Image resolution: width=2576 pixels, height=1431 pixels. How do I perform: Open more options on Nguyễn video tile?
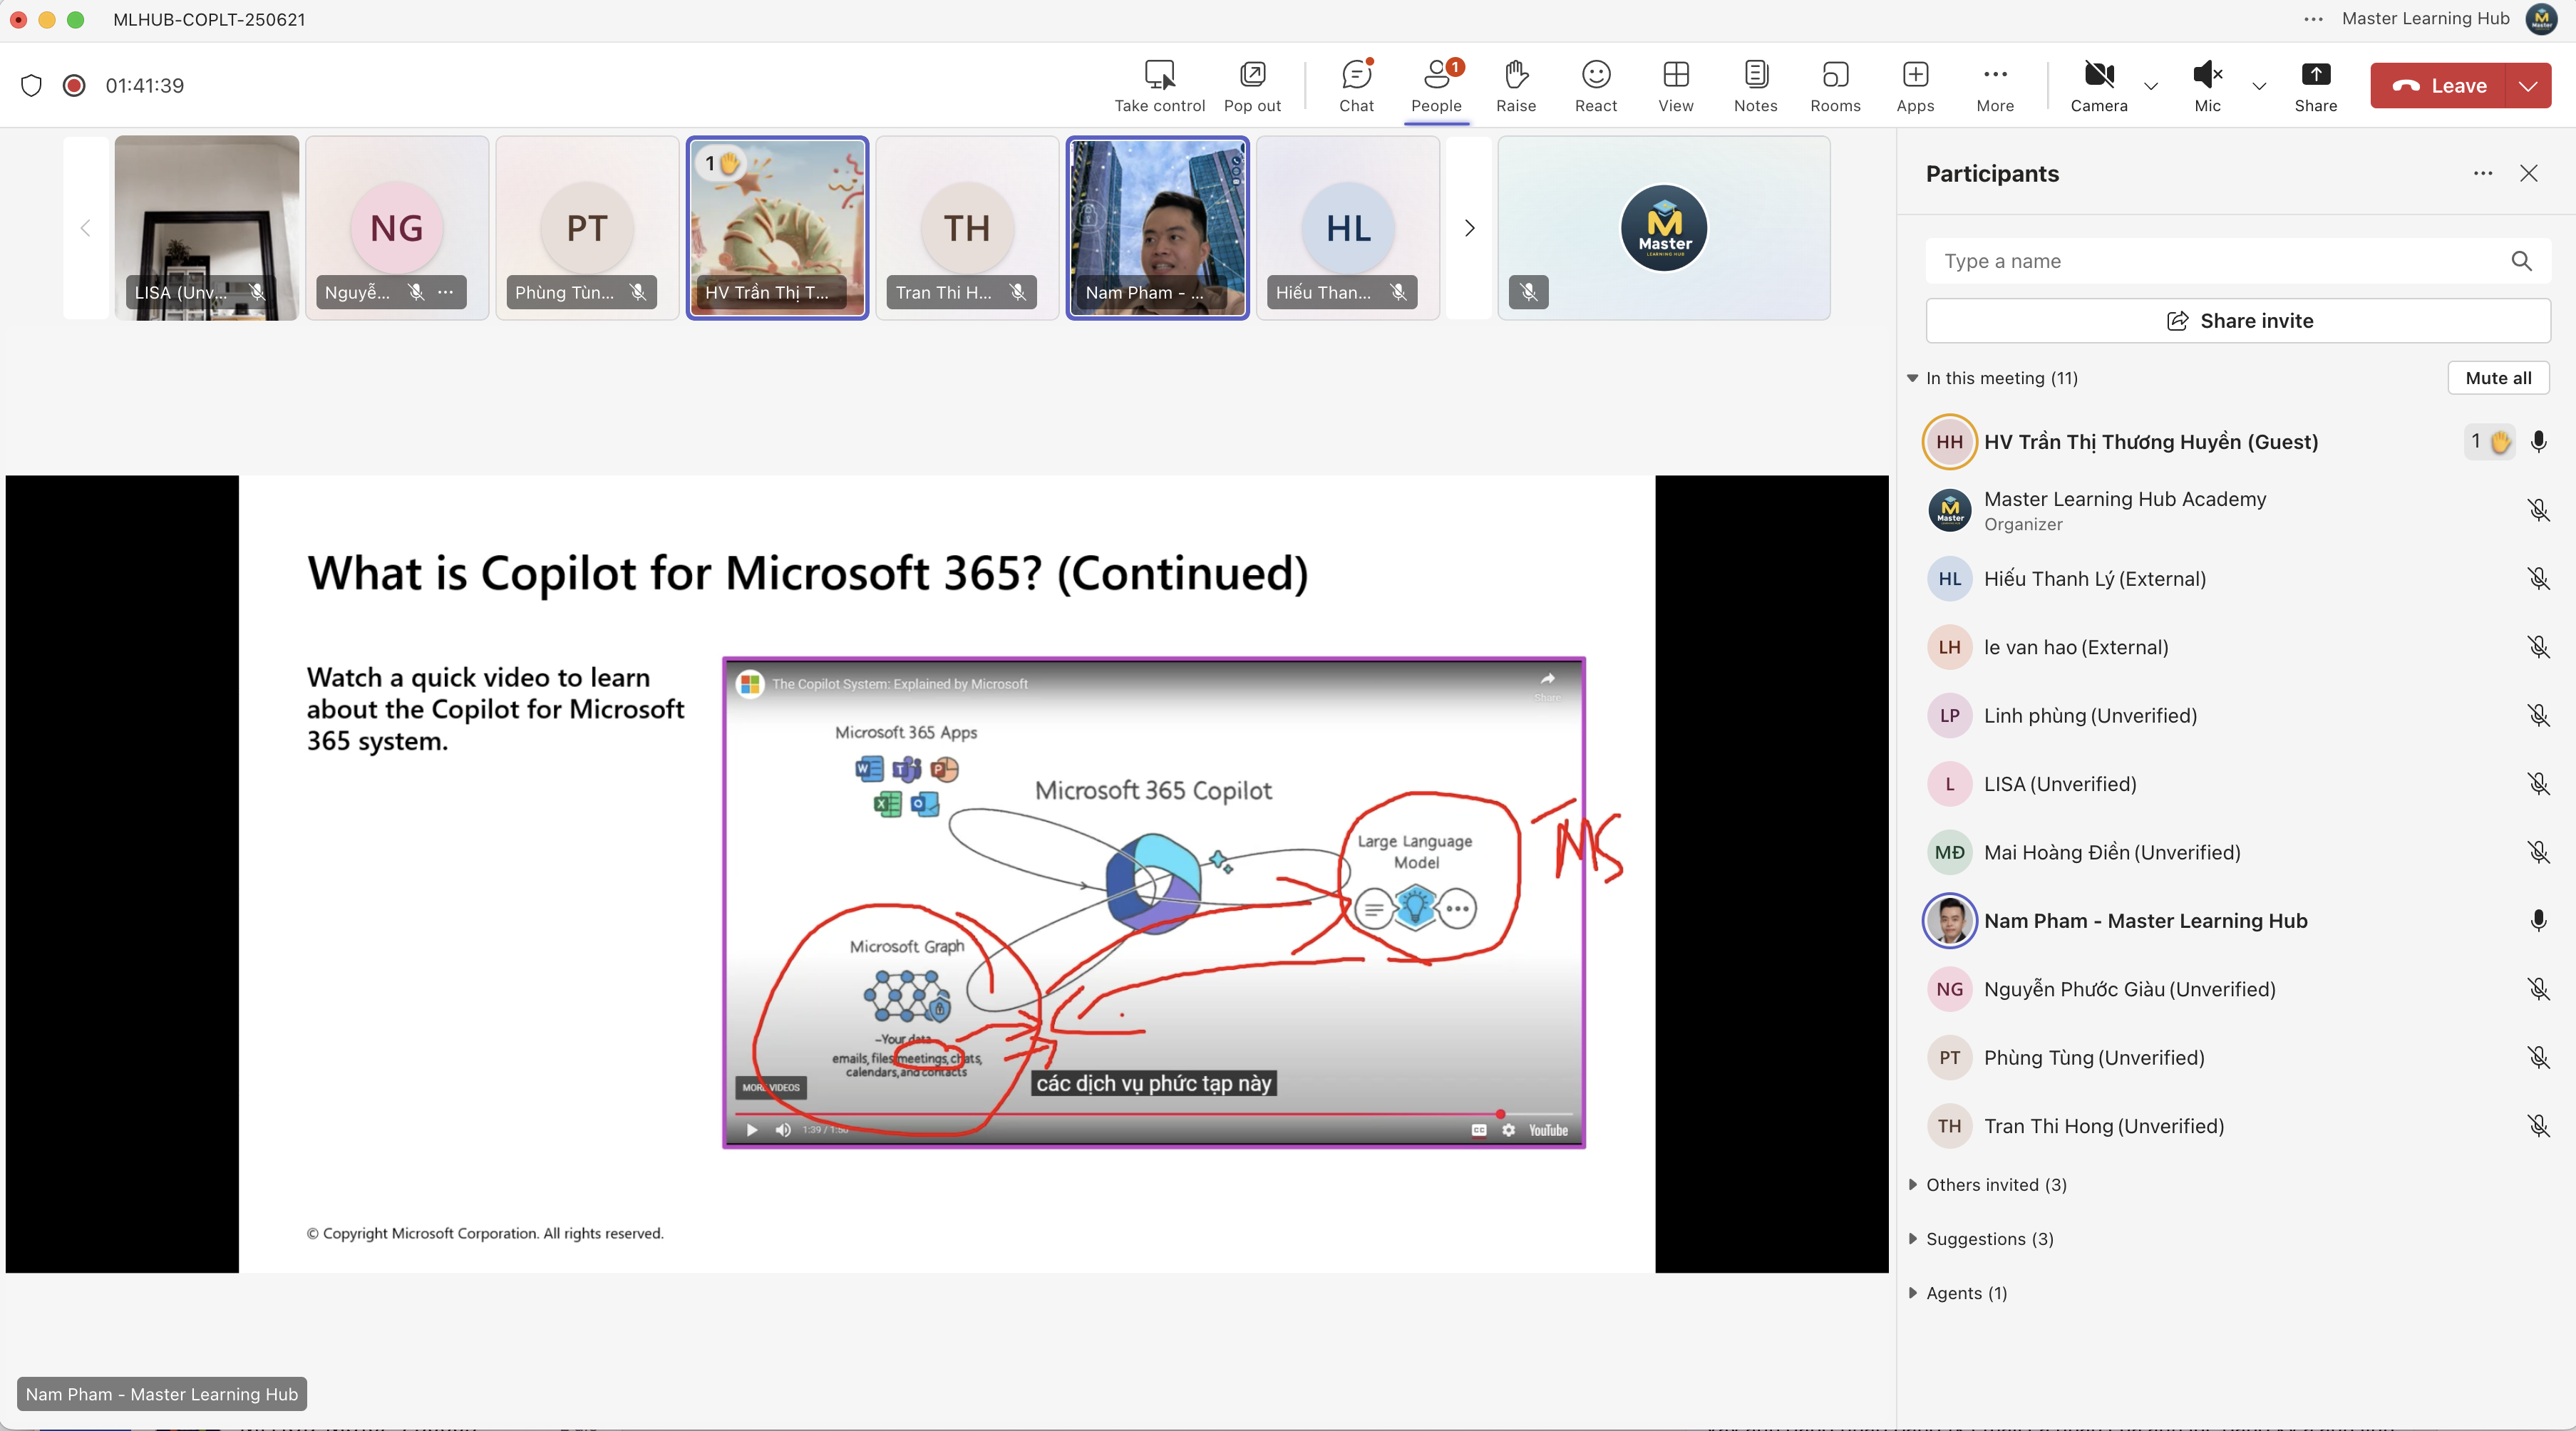[446, 292]
